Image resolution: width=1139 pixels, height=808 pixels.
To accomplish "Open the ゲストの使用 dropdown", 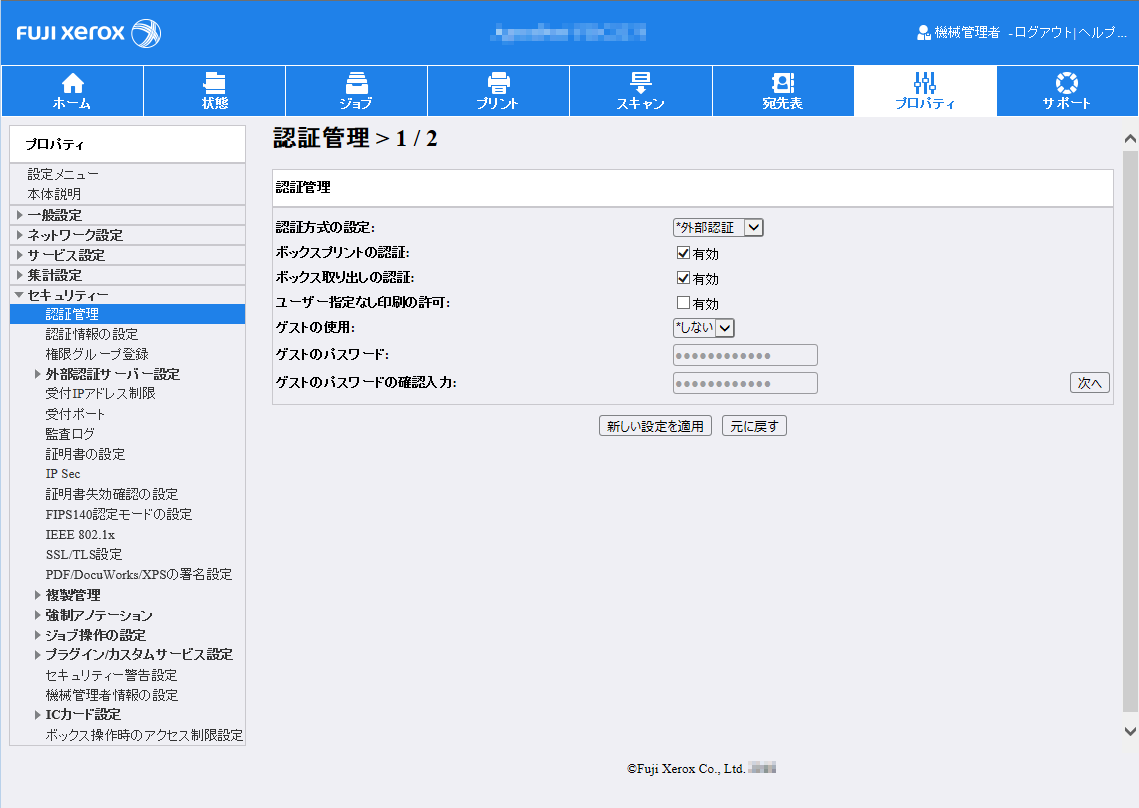I will (703, 327).
